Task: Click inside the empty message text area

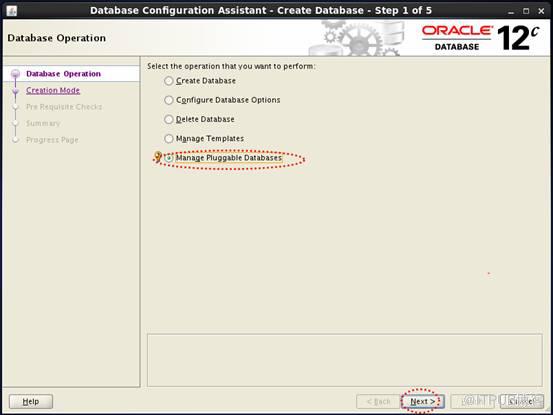Action: [x=345, y=360]
